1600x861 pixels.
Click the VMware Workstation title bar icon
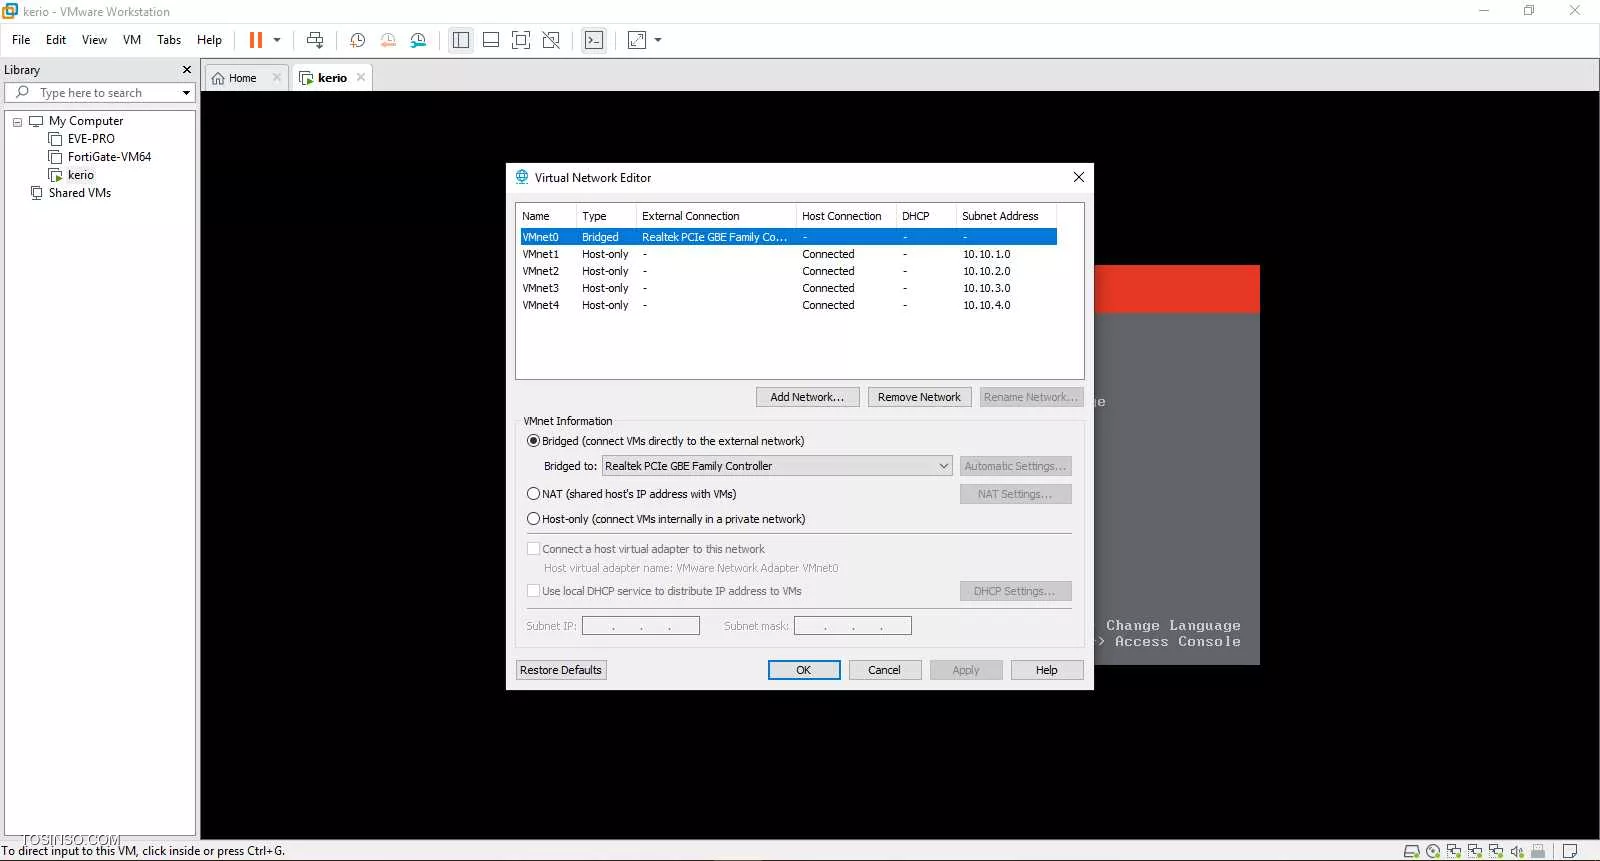[10, 11]
